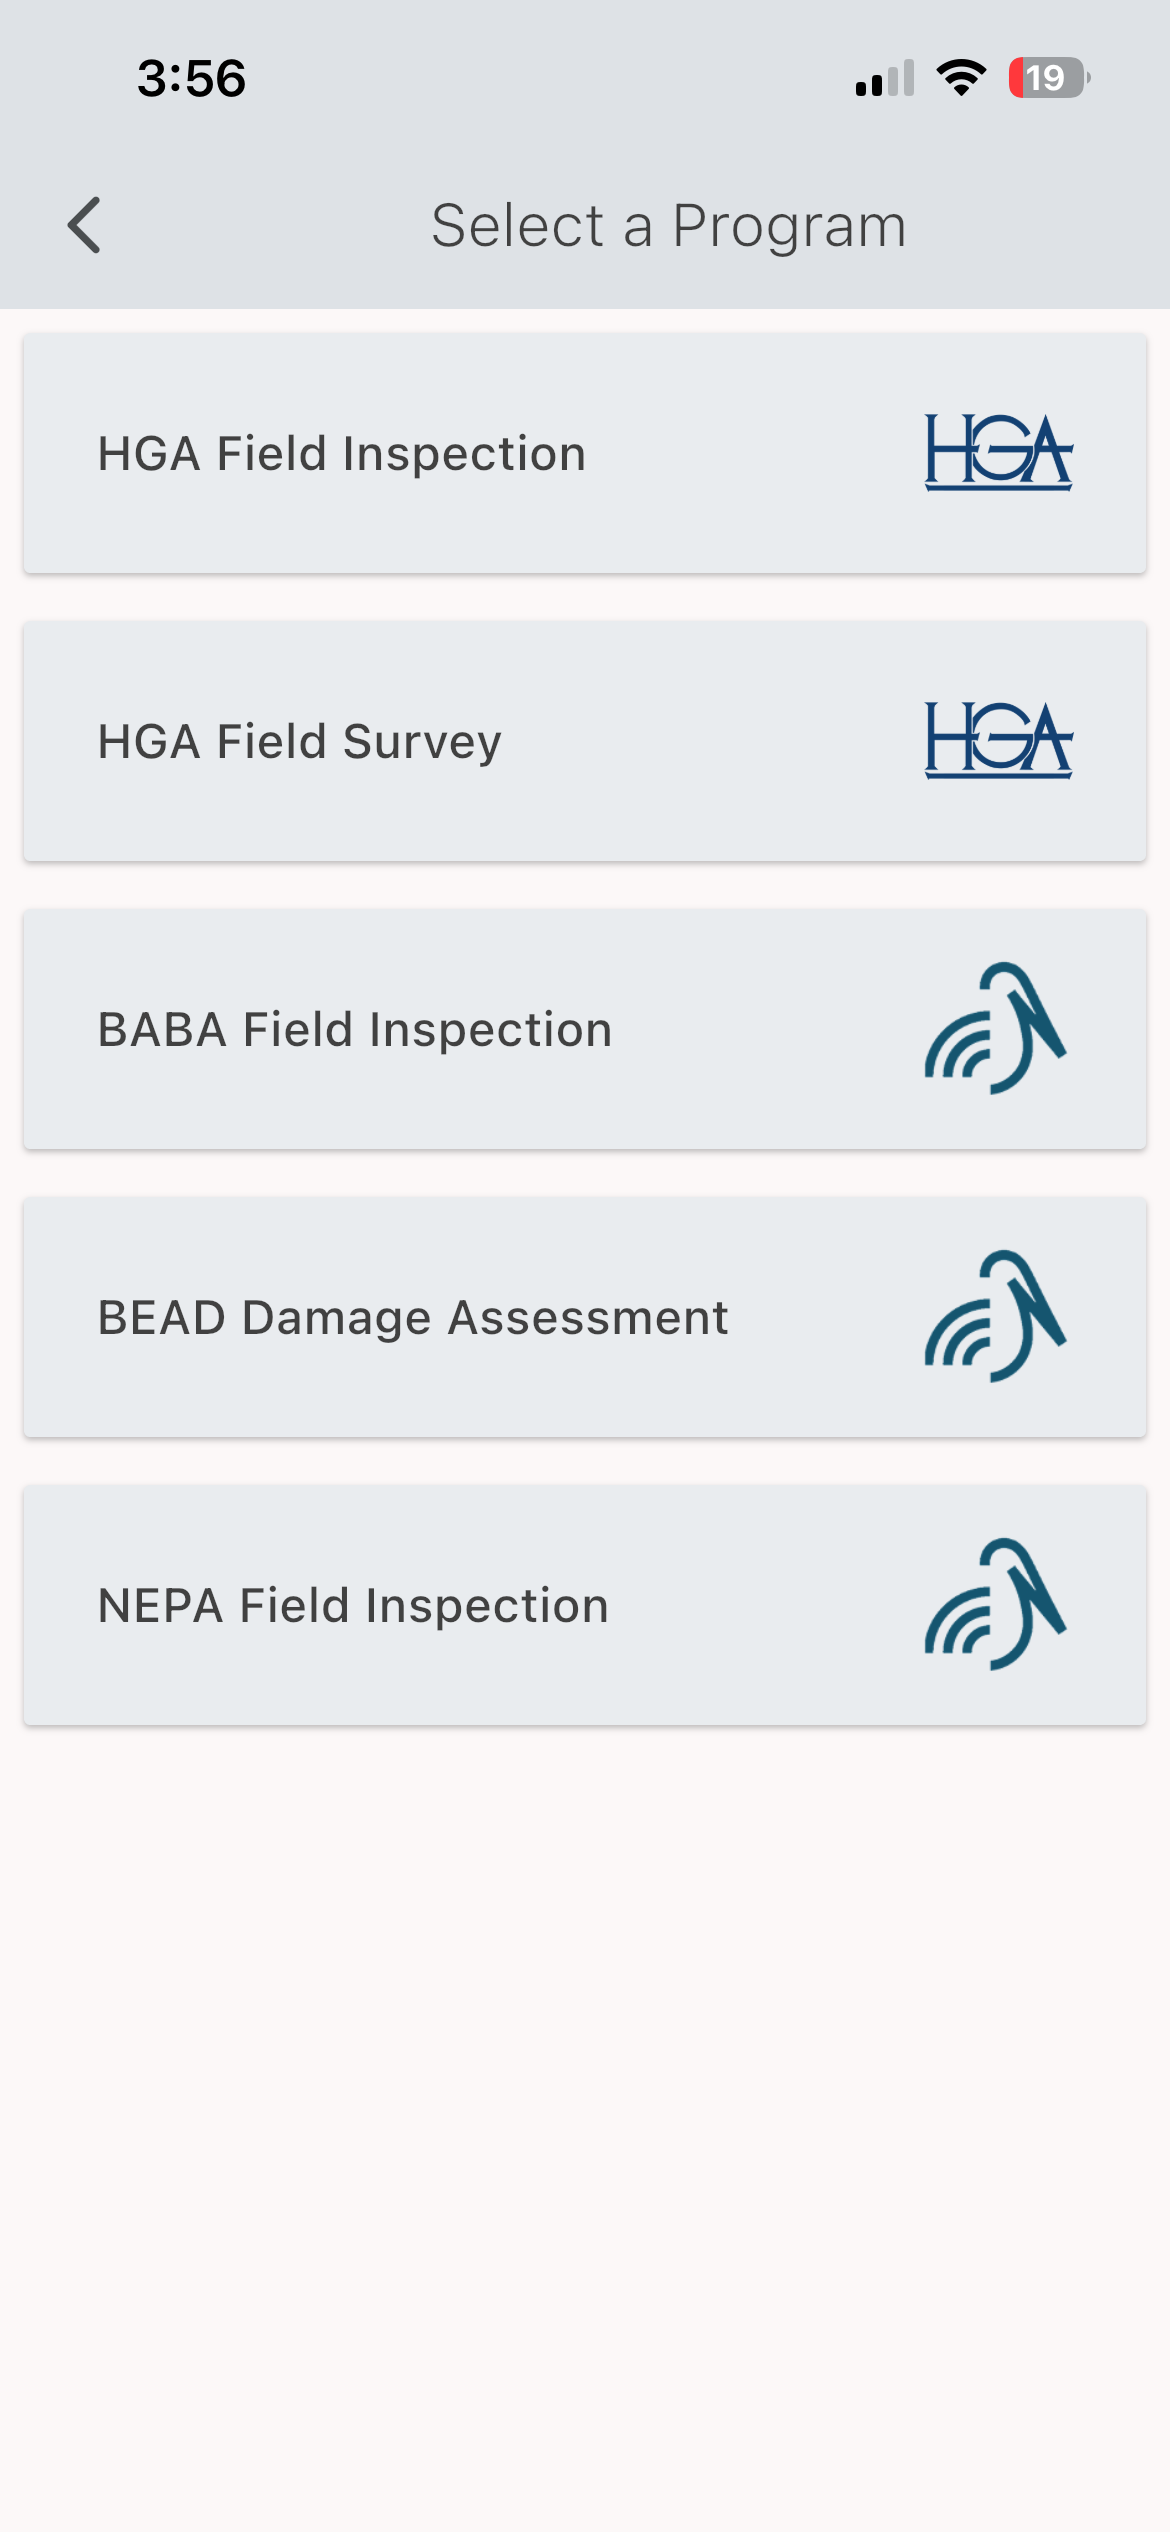Viewport: 1170px width, 2532px height.
Task: Open NEPA Field Inspection
Action: tap(585, 1605)
